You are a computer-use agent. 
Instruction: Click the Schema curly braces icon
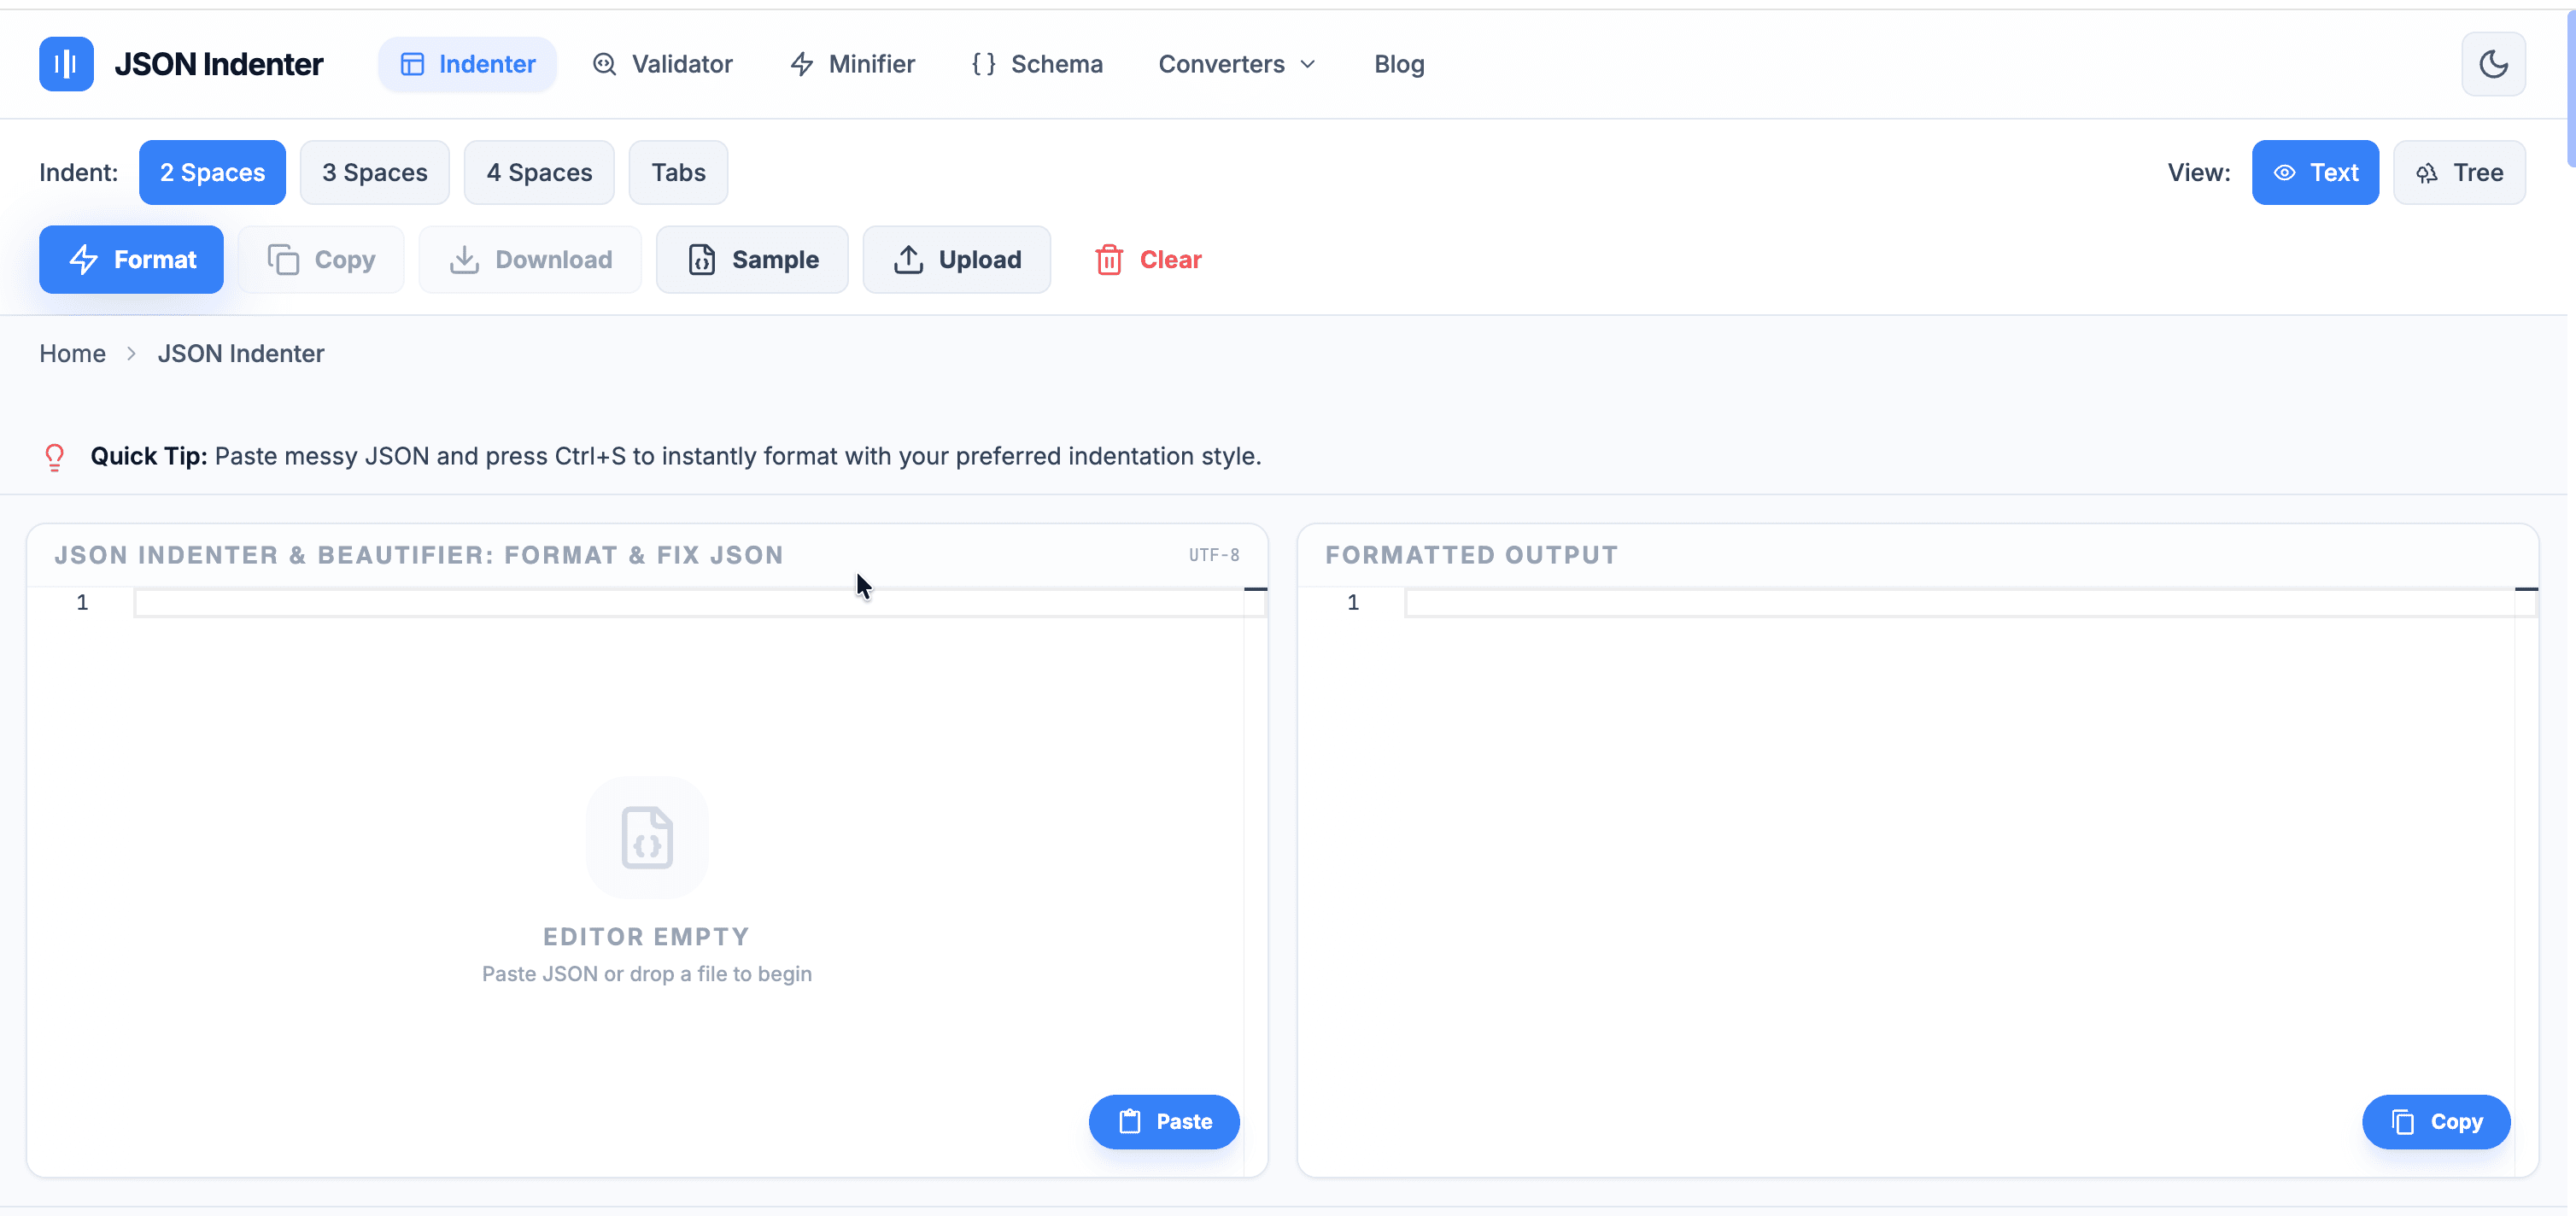(983, 63)
